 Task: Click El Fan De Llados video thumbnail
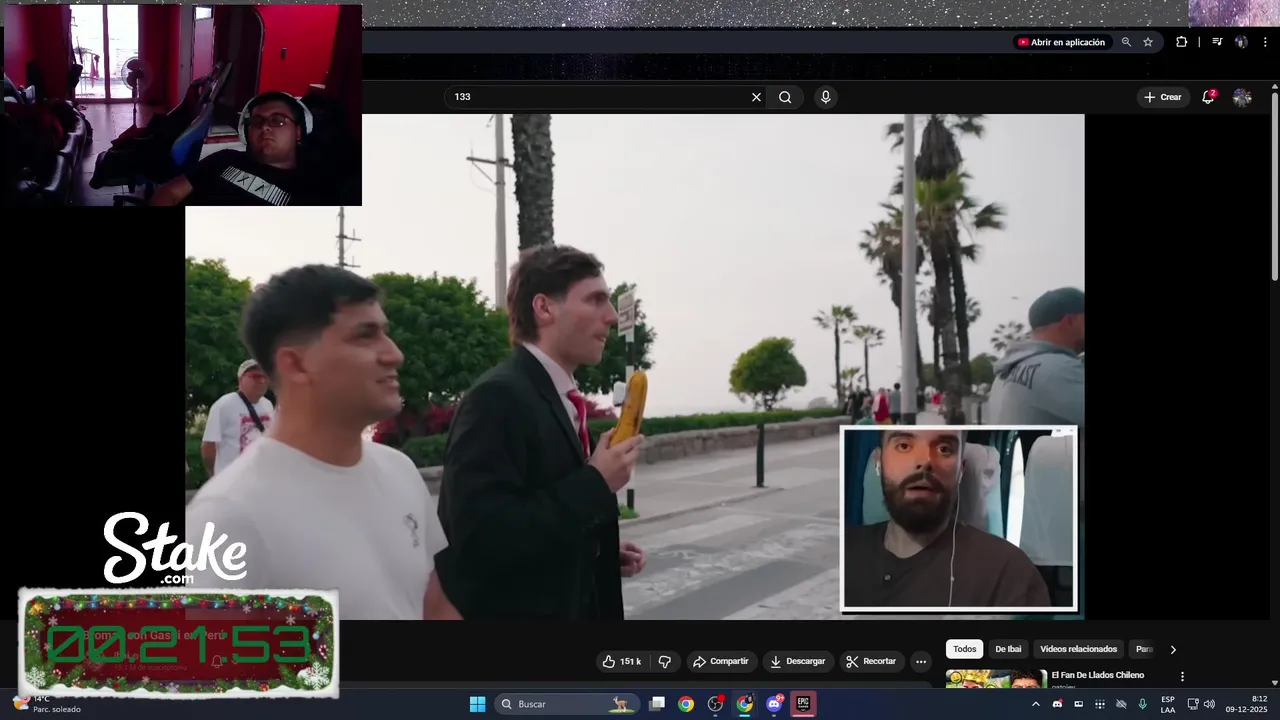(996, 679)
